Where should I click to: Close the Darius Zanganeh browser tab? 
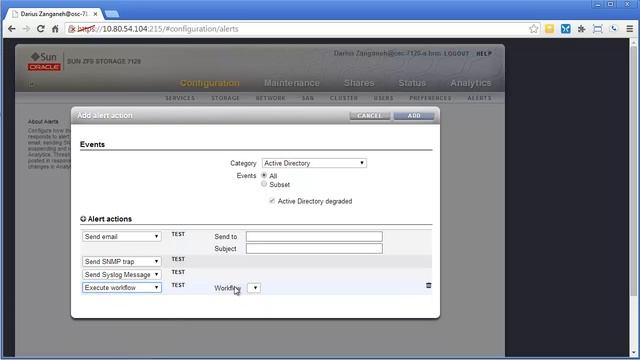pos(95,14)
